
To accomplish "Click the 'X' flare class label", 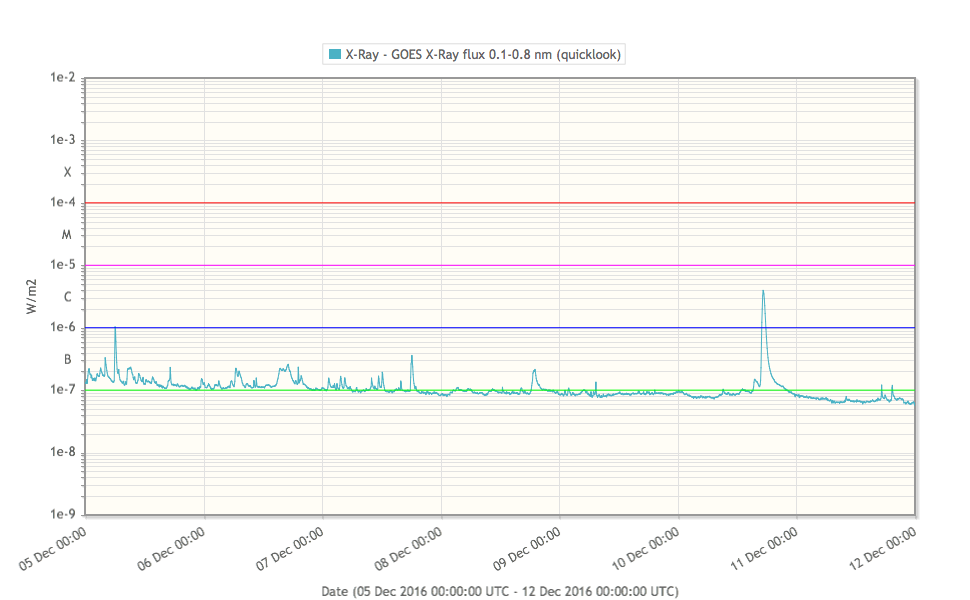I will click(67, 173).
